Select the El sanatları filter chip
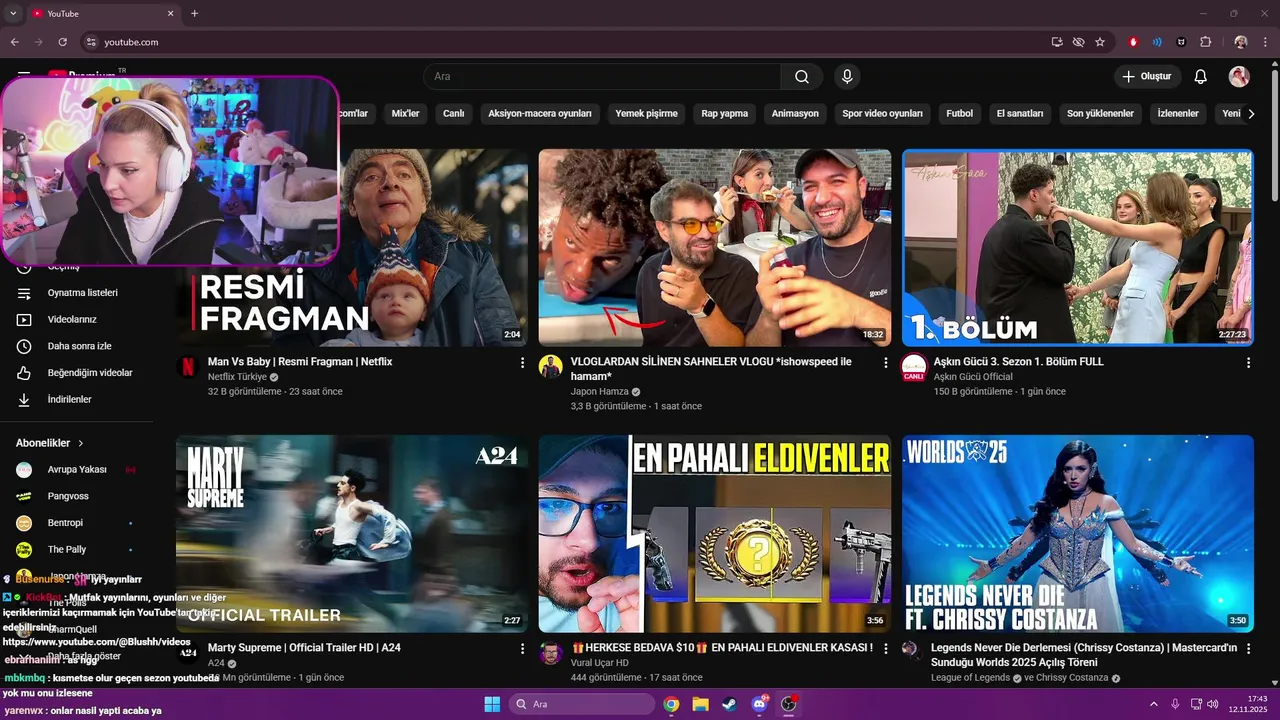1280x720 pixels. (1020, 113)
